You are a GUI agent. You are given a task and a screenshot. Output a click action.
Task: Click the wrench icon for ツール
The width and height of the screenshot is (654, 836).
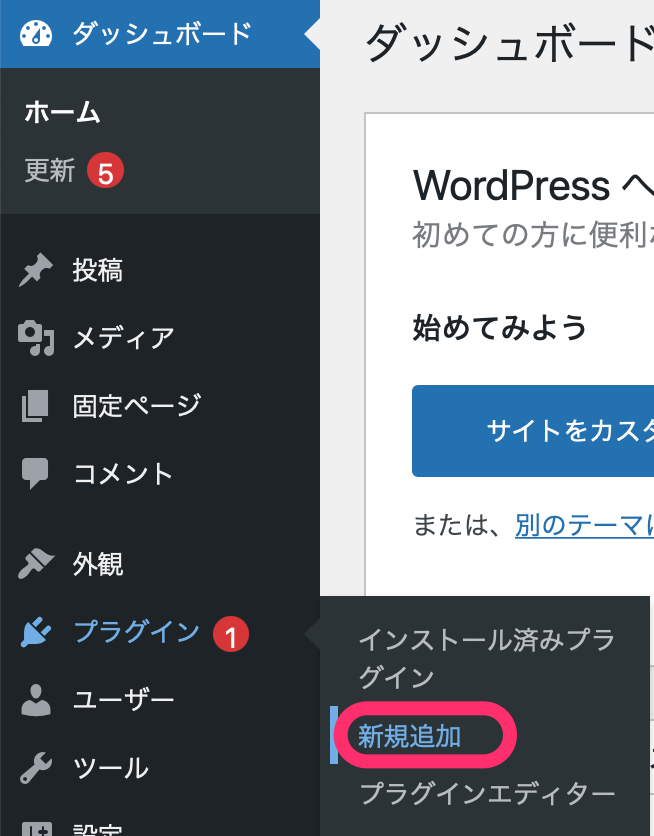tap(36, 768)
